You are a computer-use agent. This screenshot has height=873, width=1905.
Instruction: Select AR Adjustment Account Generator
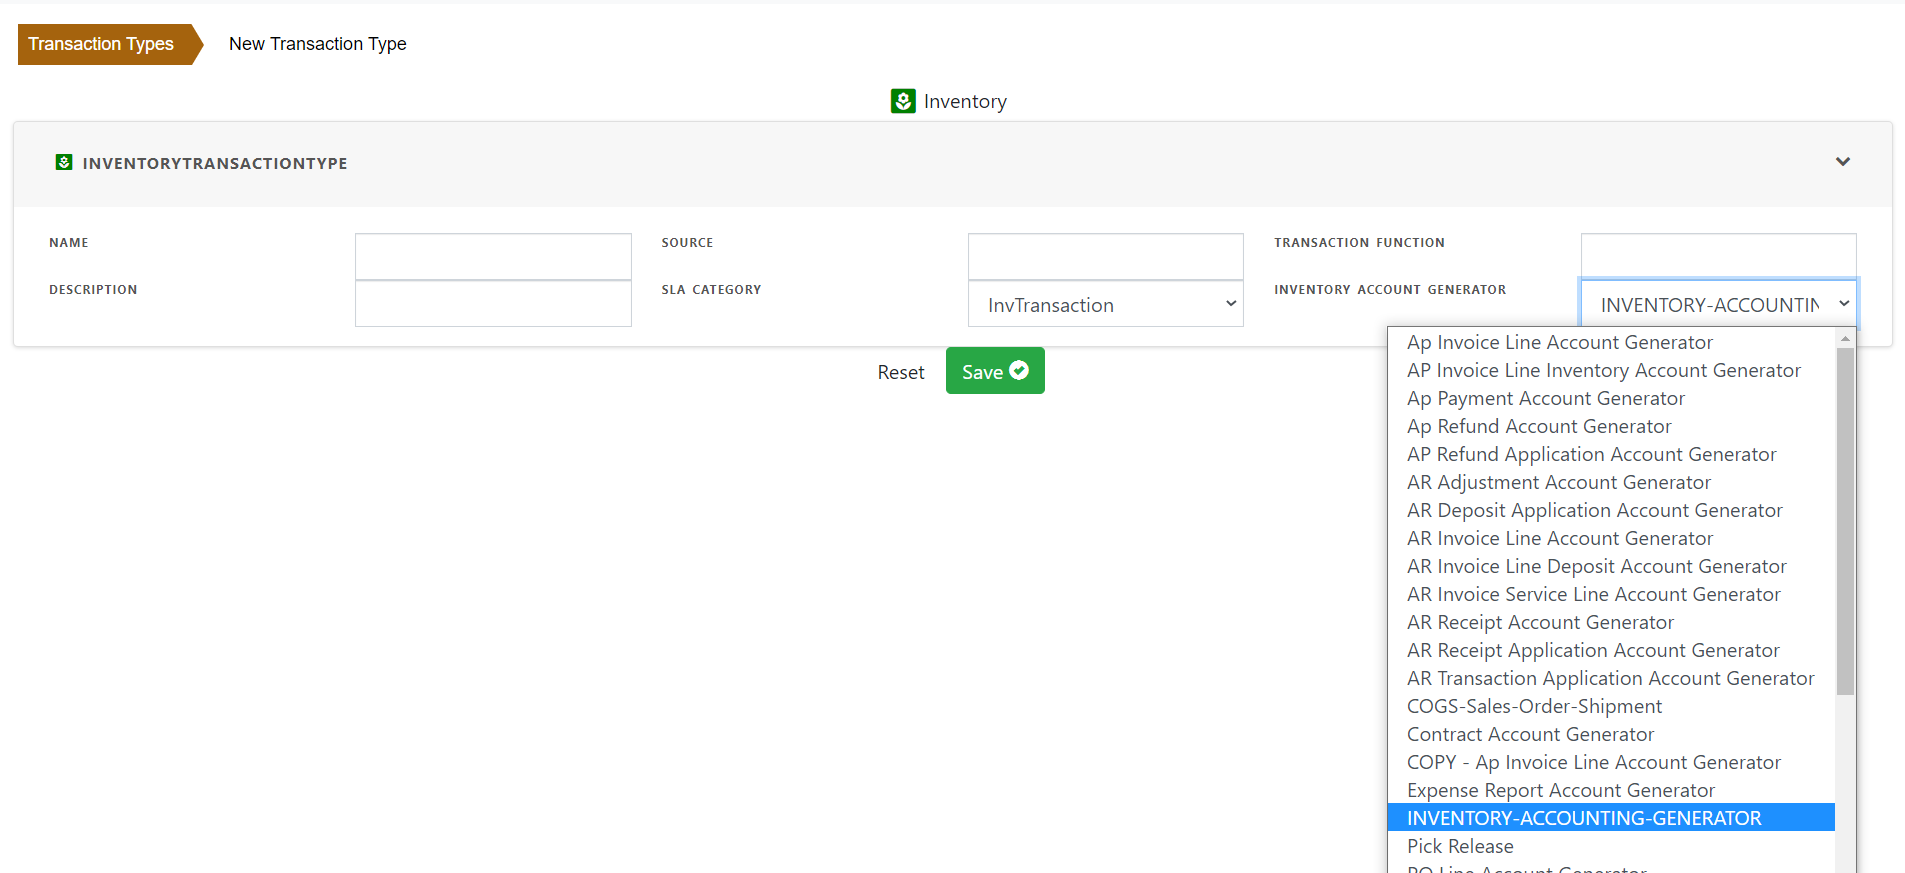click(1611, 482)
